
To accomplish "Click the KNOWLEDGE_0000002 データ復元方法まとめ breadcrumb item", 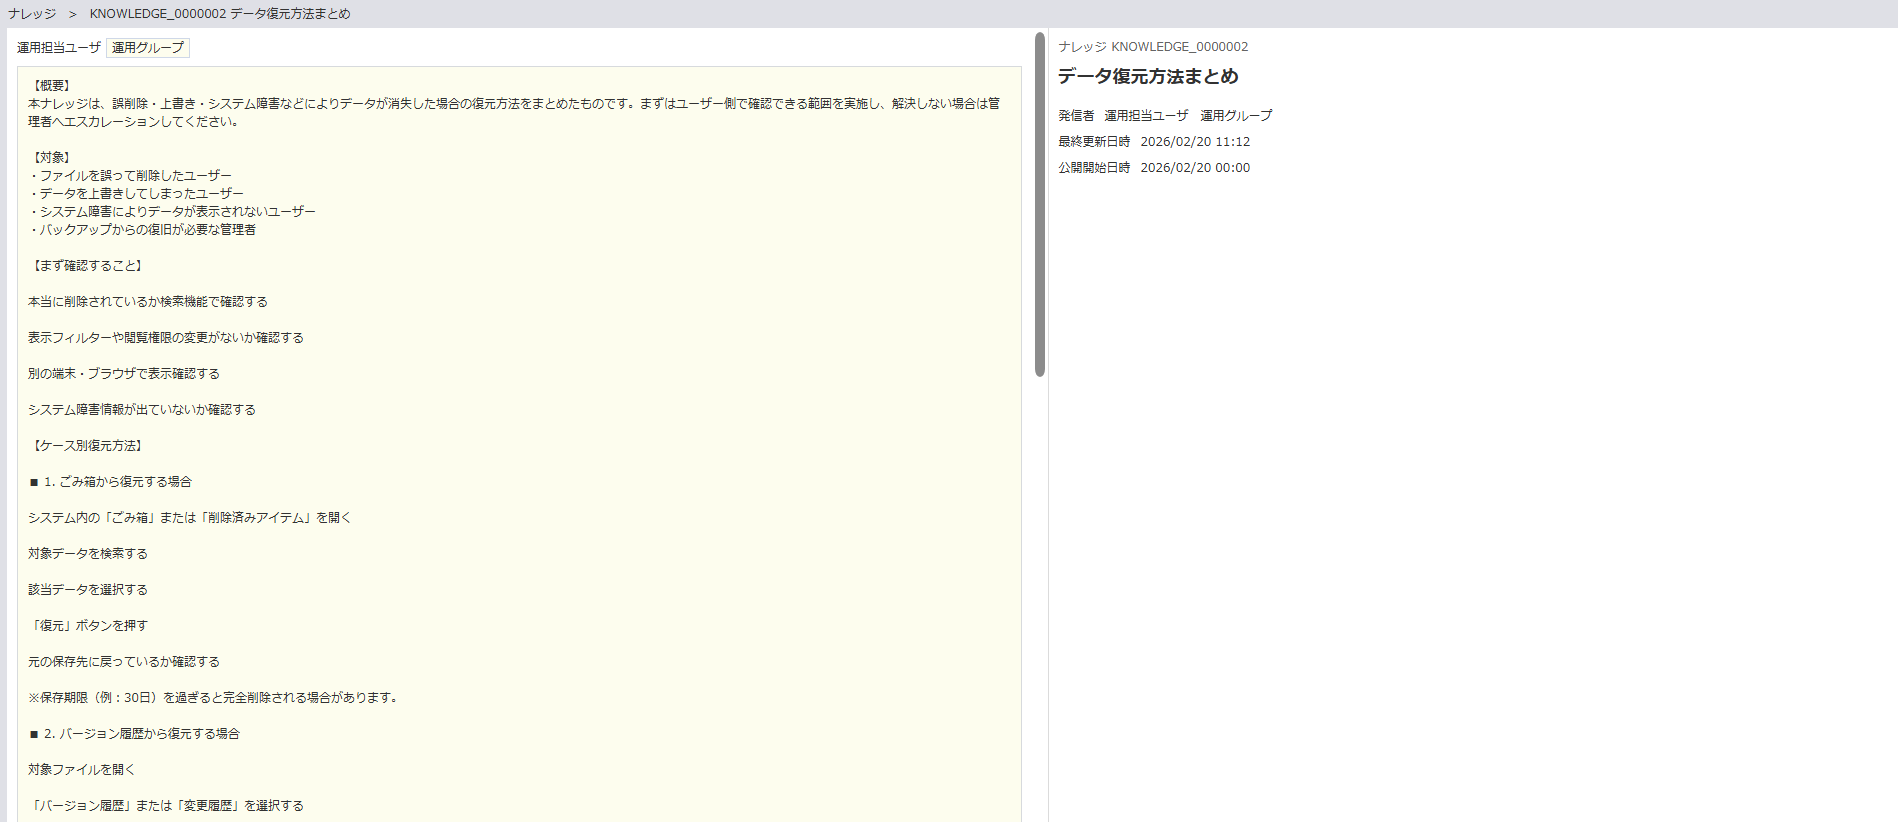I will point(220,14).
